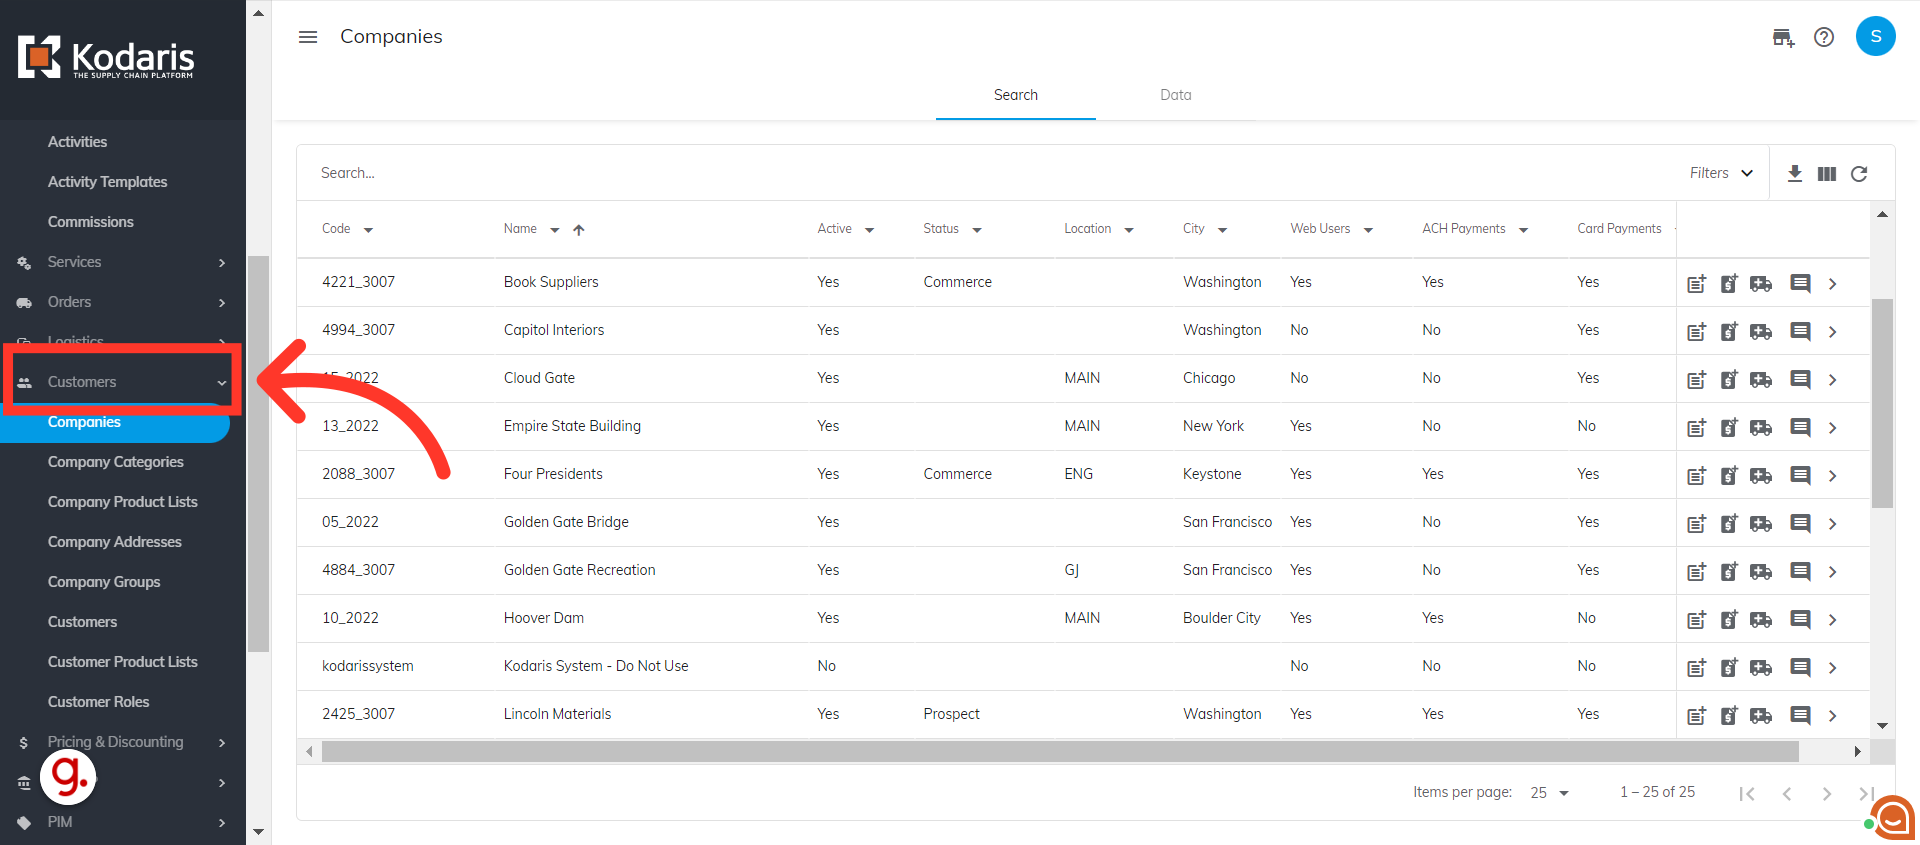Open the column chooser icon
This screenshot has height=845, width=1920.
1827,173
